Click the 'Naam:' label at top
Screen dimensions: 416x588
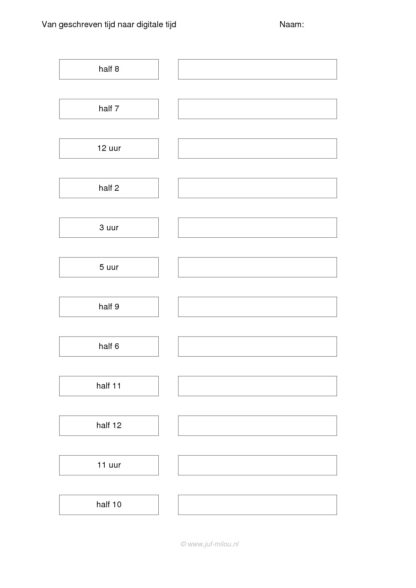(x=291, y=24)
